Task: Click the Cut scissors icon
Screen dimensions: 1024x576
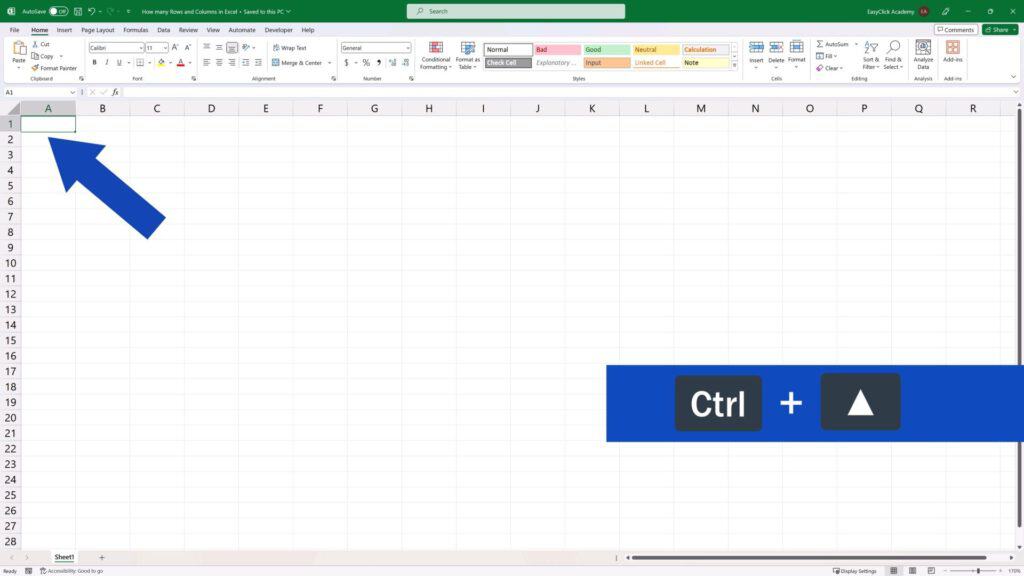Action: [35, 44]
